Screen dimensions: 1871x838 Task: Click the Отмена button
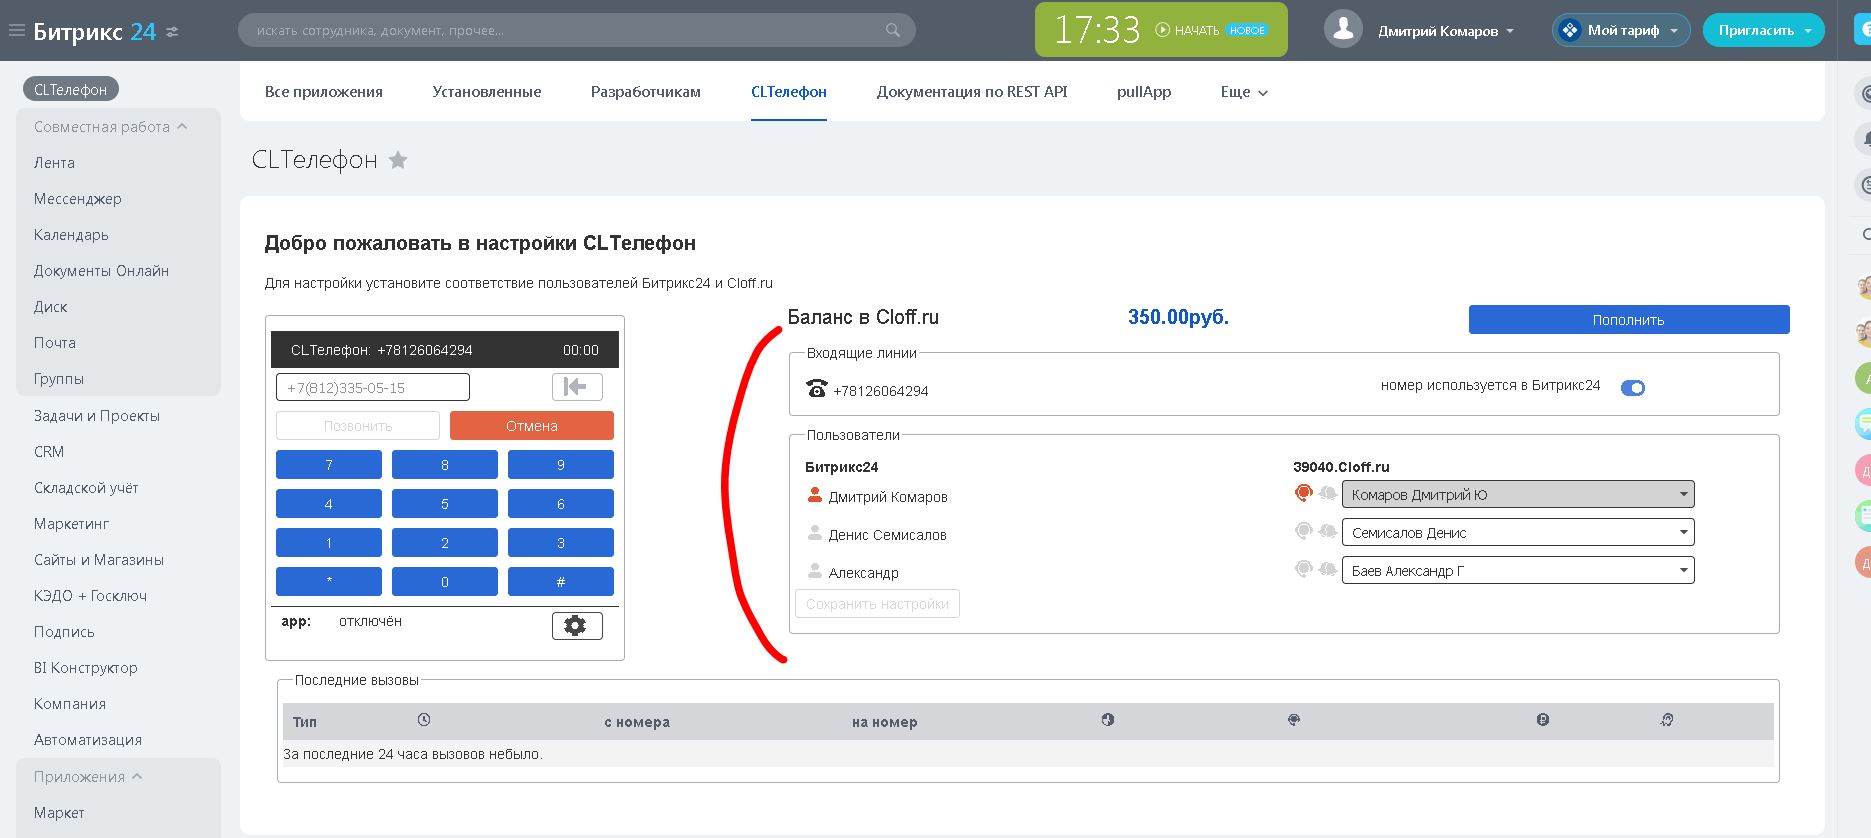pyautogui.click(x=532, y=426)
